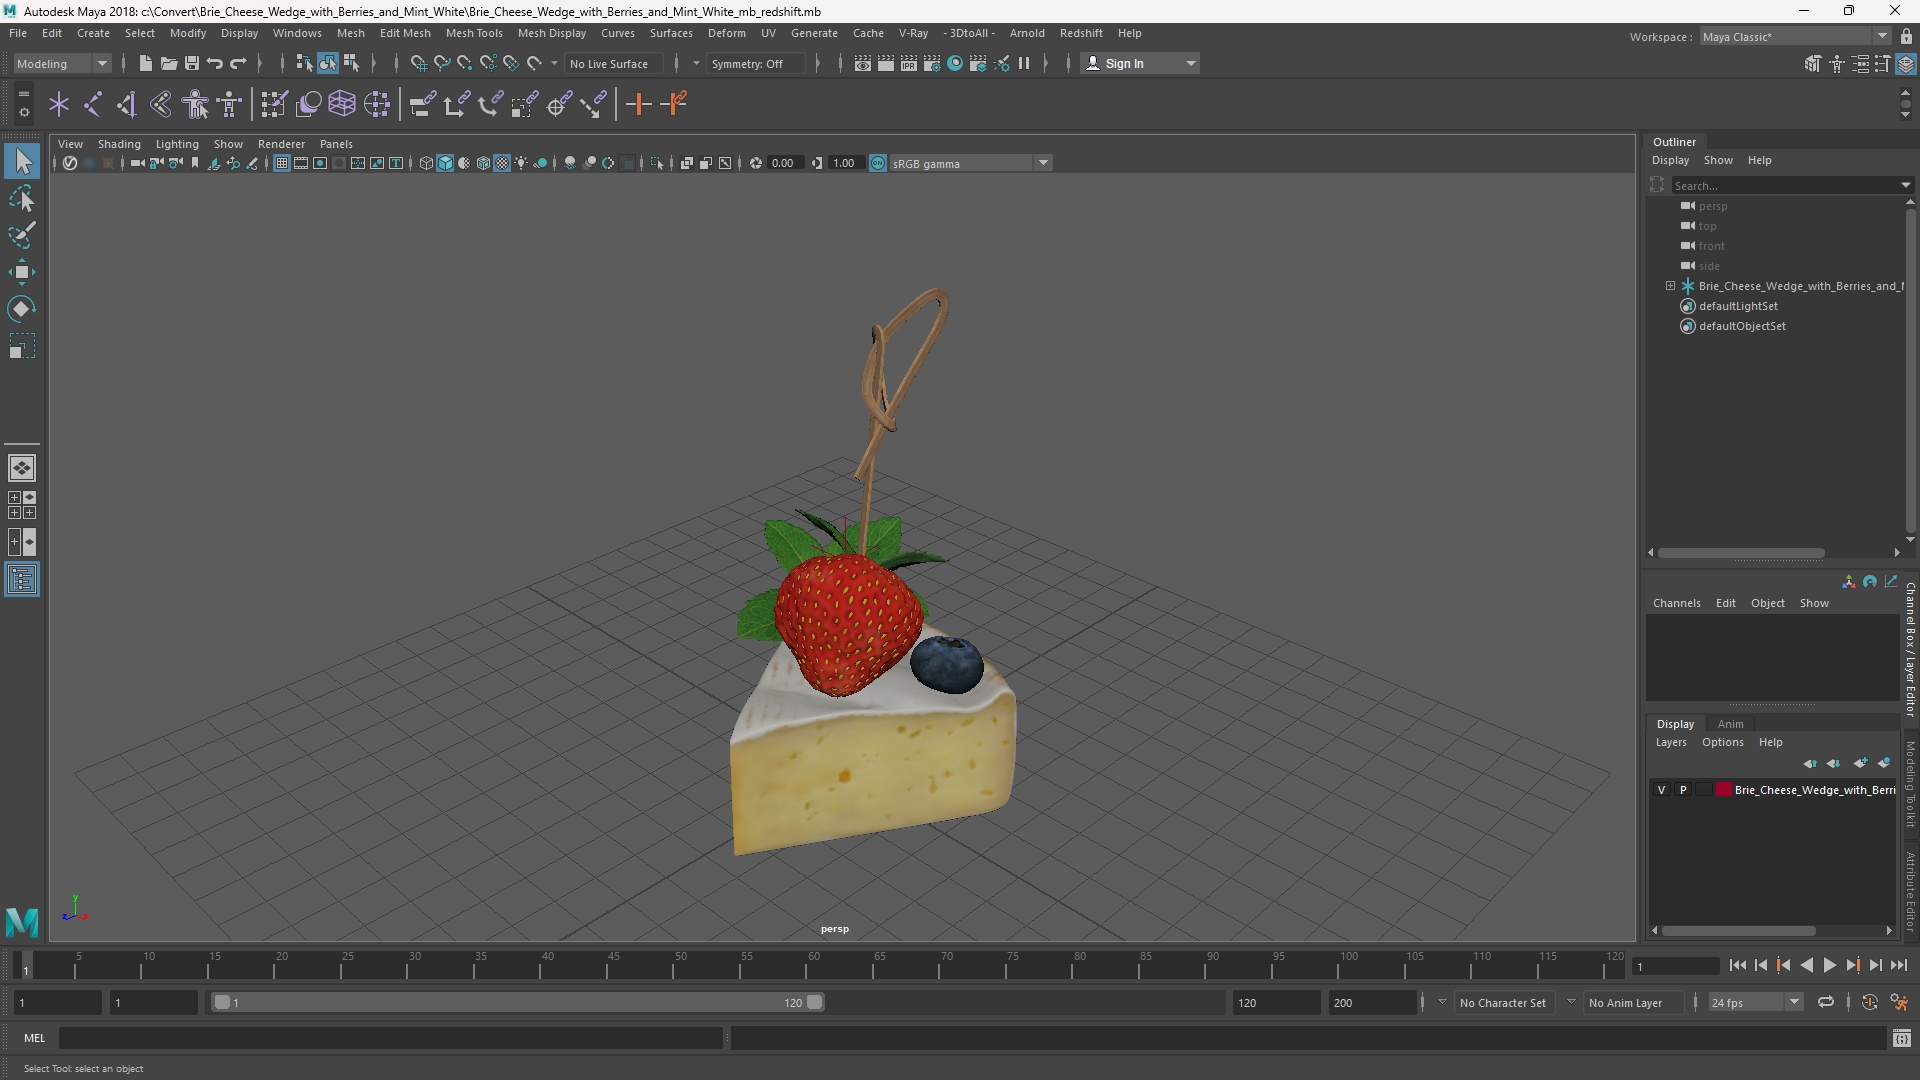Open Animation Preferences icon near fps
This screenshot has width=1920, height=1080.
(1899, 1002)
